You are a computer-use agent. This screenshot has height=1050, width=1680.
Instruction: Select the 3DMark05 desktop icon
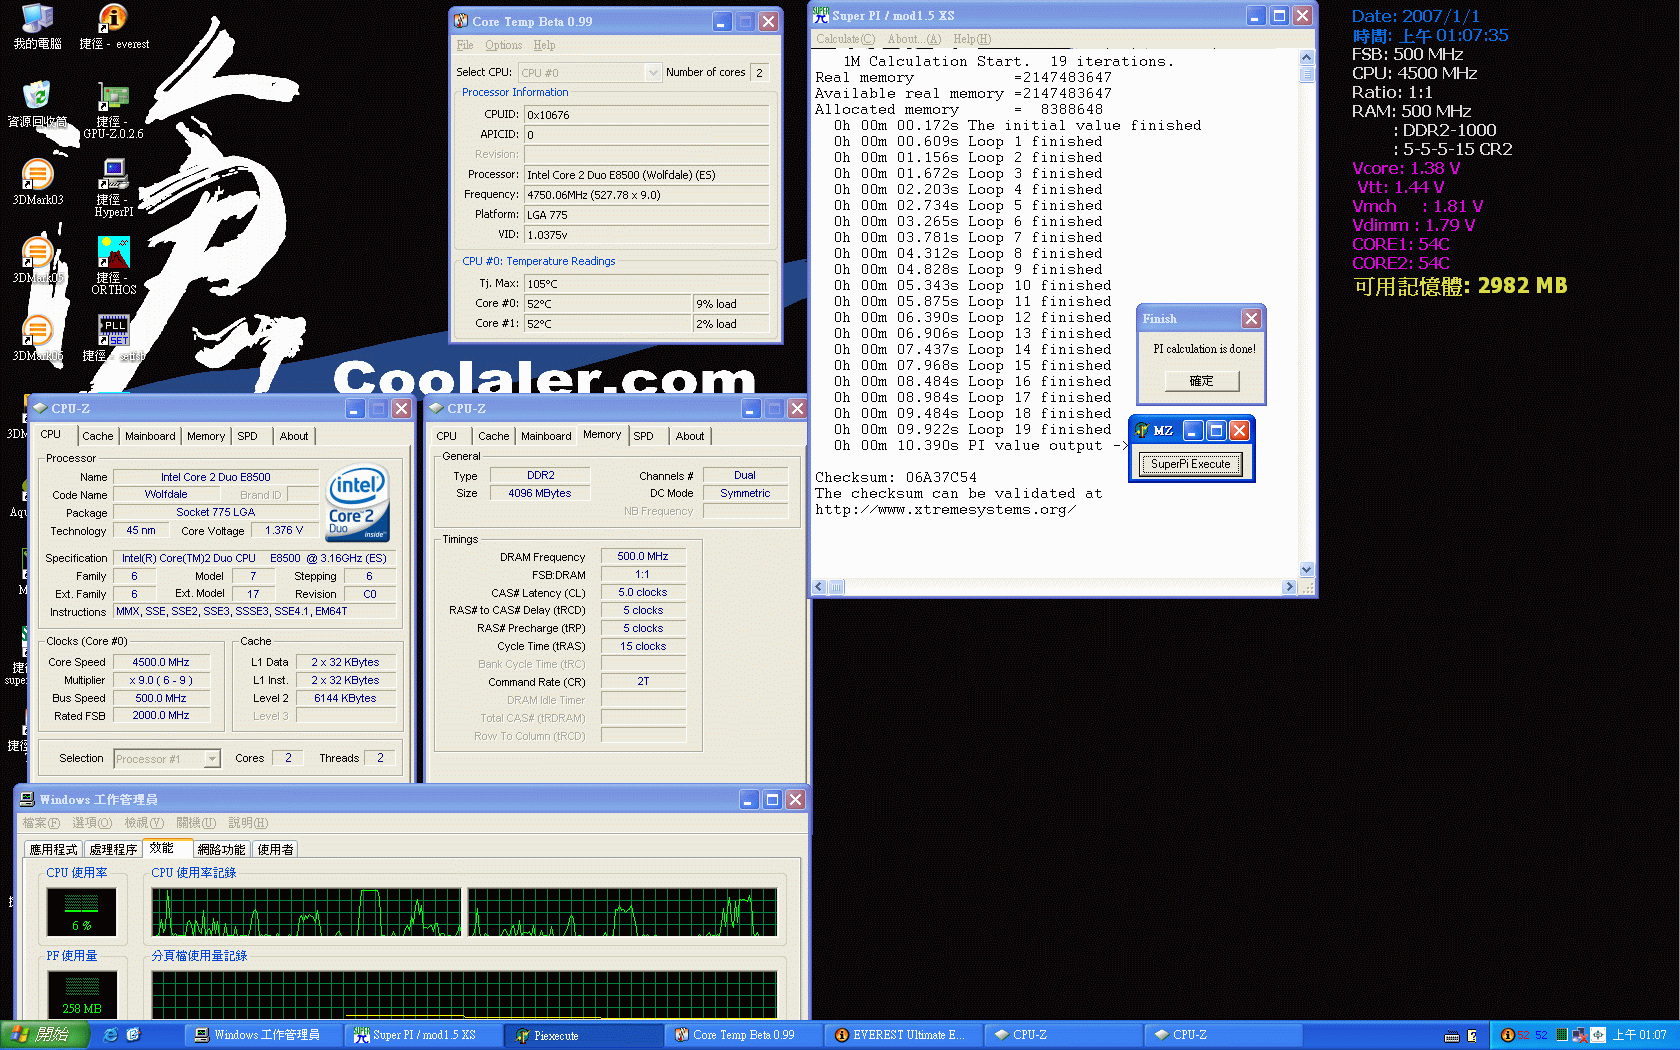[x=37, y=260]
